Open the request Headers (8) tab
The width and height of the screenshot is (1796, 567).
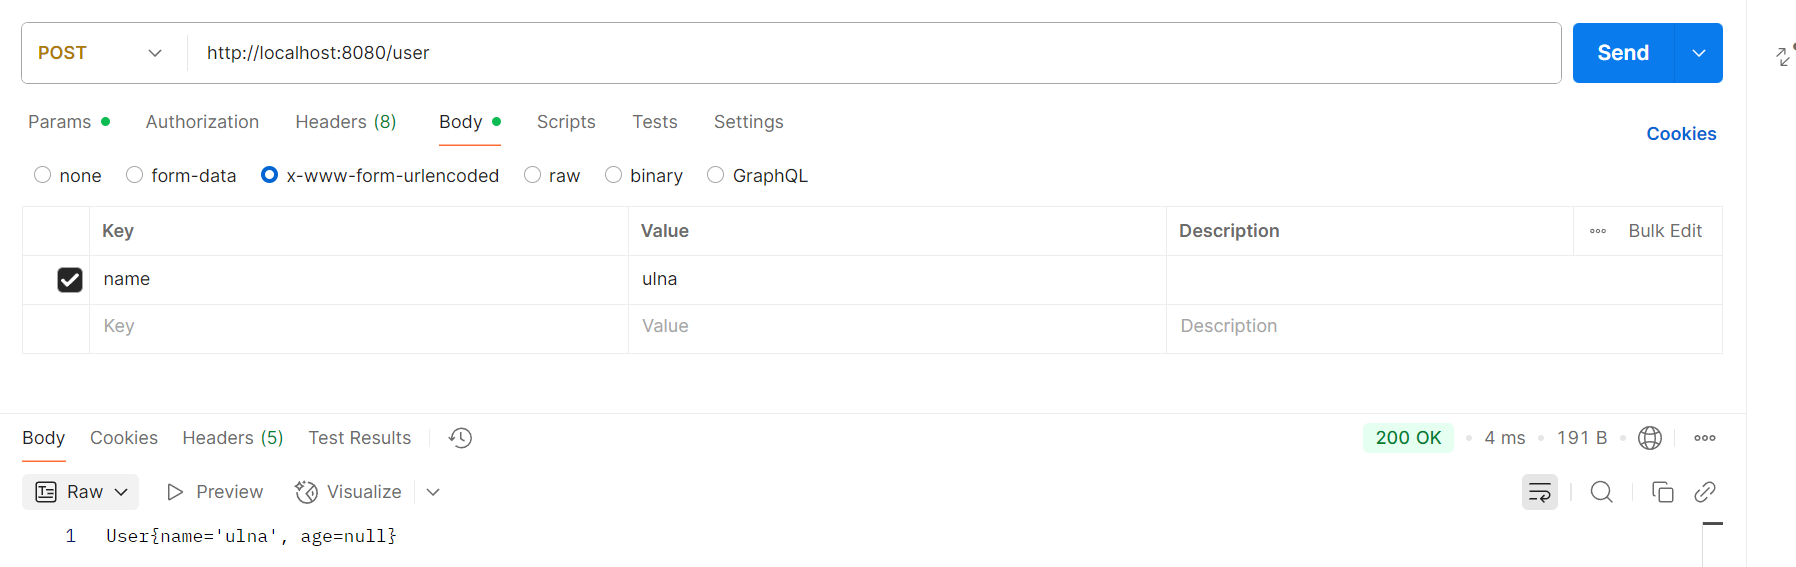(346, 122)
